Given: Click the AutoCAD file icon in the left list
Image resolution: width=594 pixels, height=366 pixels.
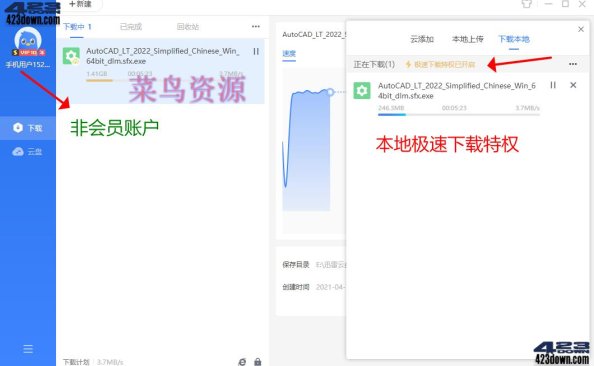Looking at the screenshot, I should coord(71,56).
